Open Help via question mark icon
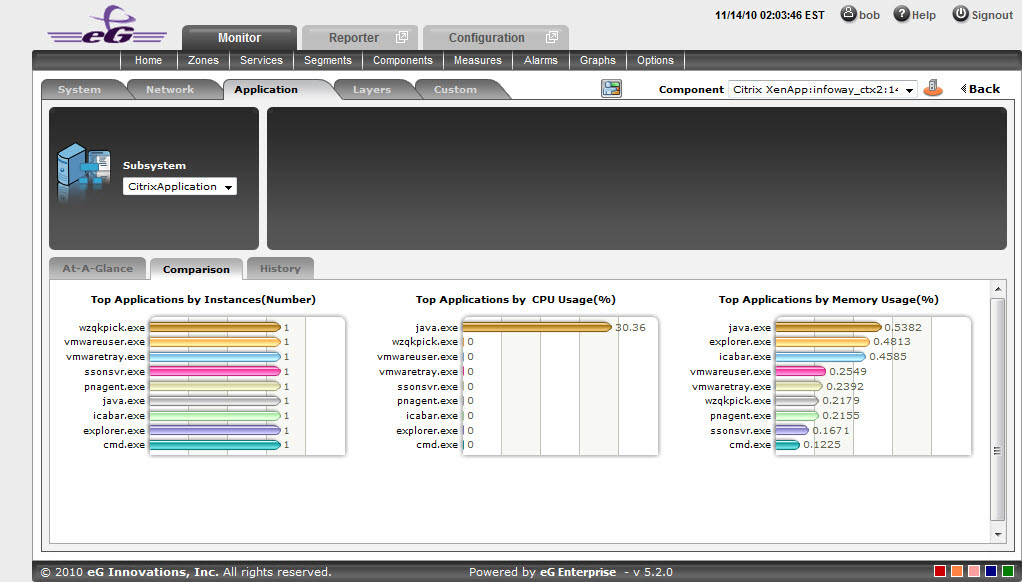 [901, 14]
